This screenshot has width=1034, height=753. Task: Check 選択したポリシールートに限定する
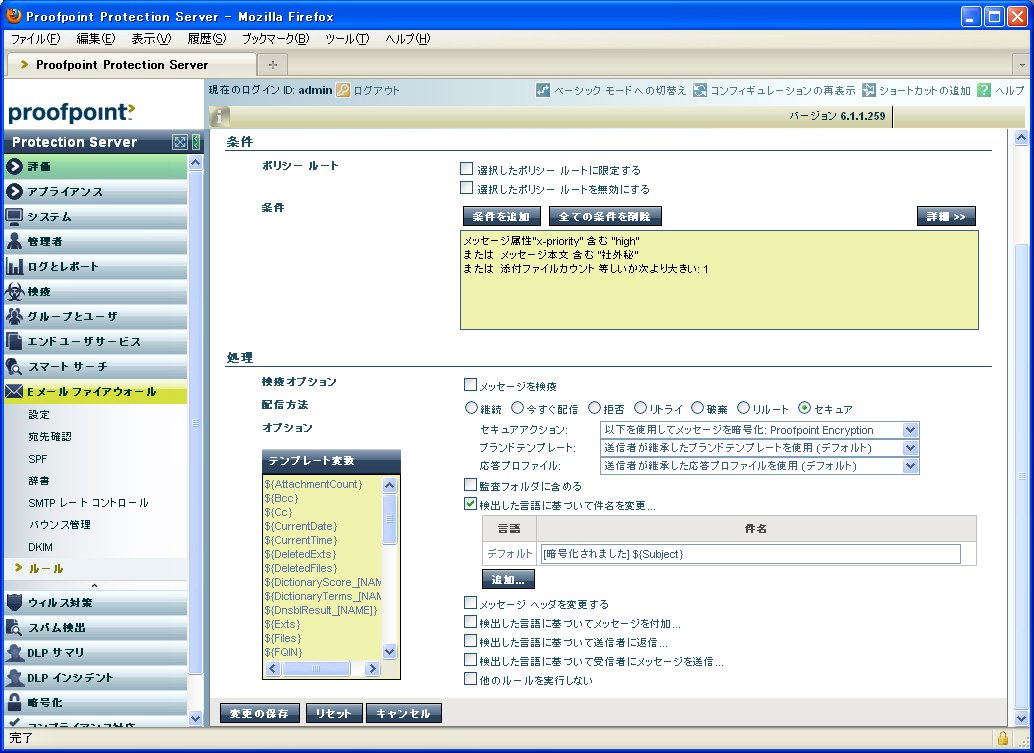tap(467, 169)
